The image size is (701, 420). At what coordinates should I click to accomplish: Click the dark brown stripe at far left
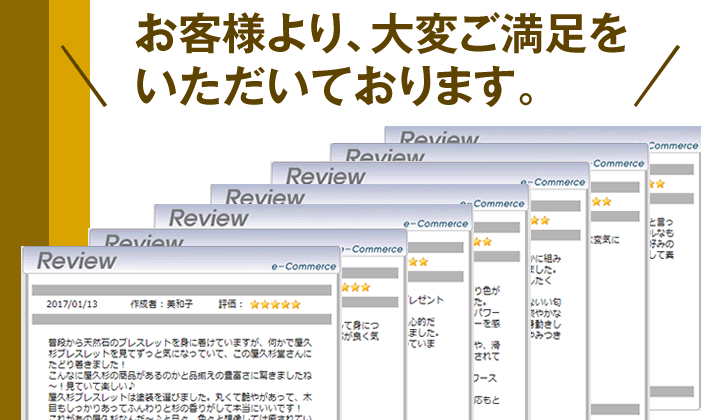point(23,120)
